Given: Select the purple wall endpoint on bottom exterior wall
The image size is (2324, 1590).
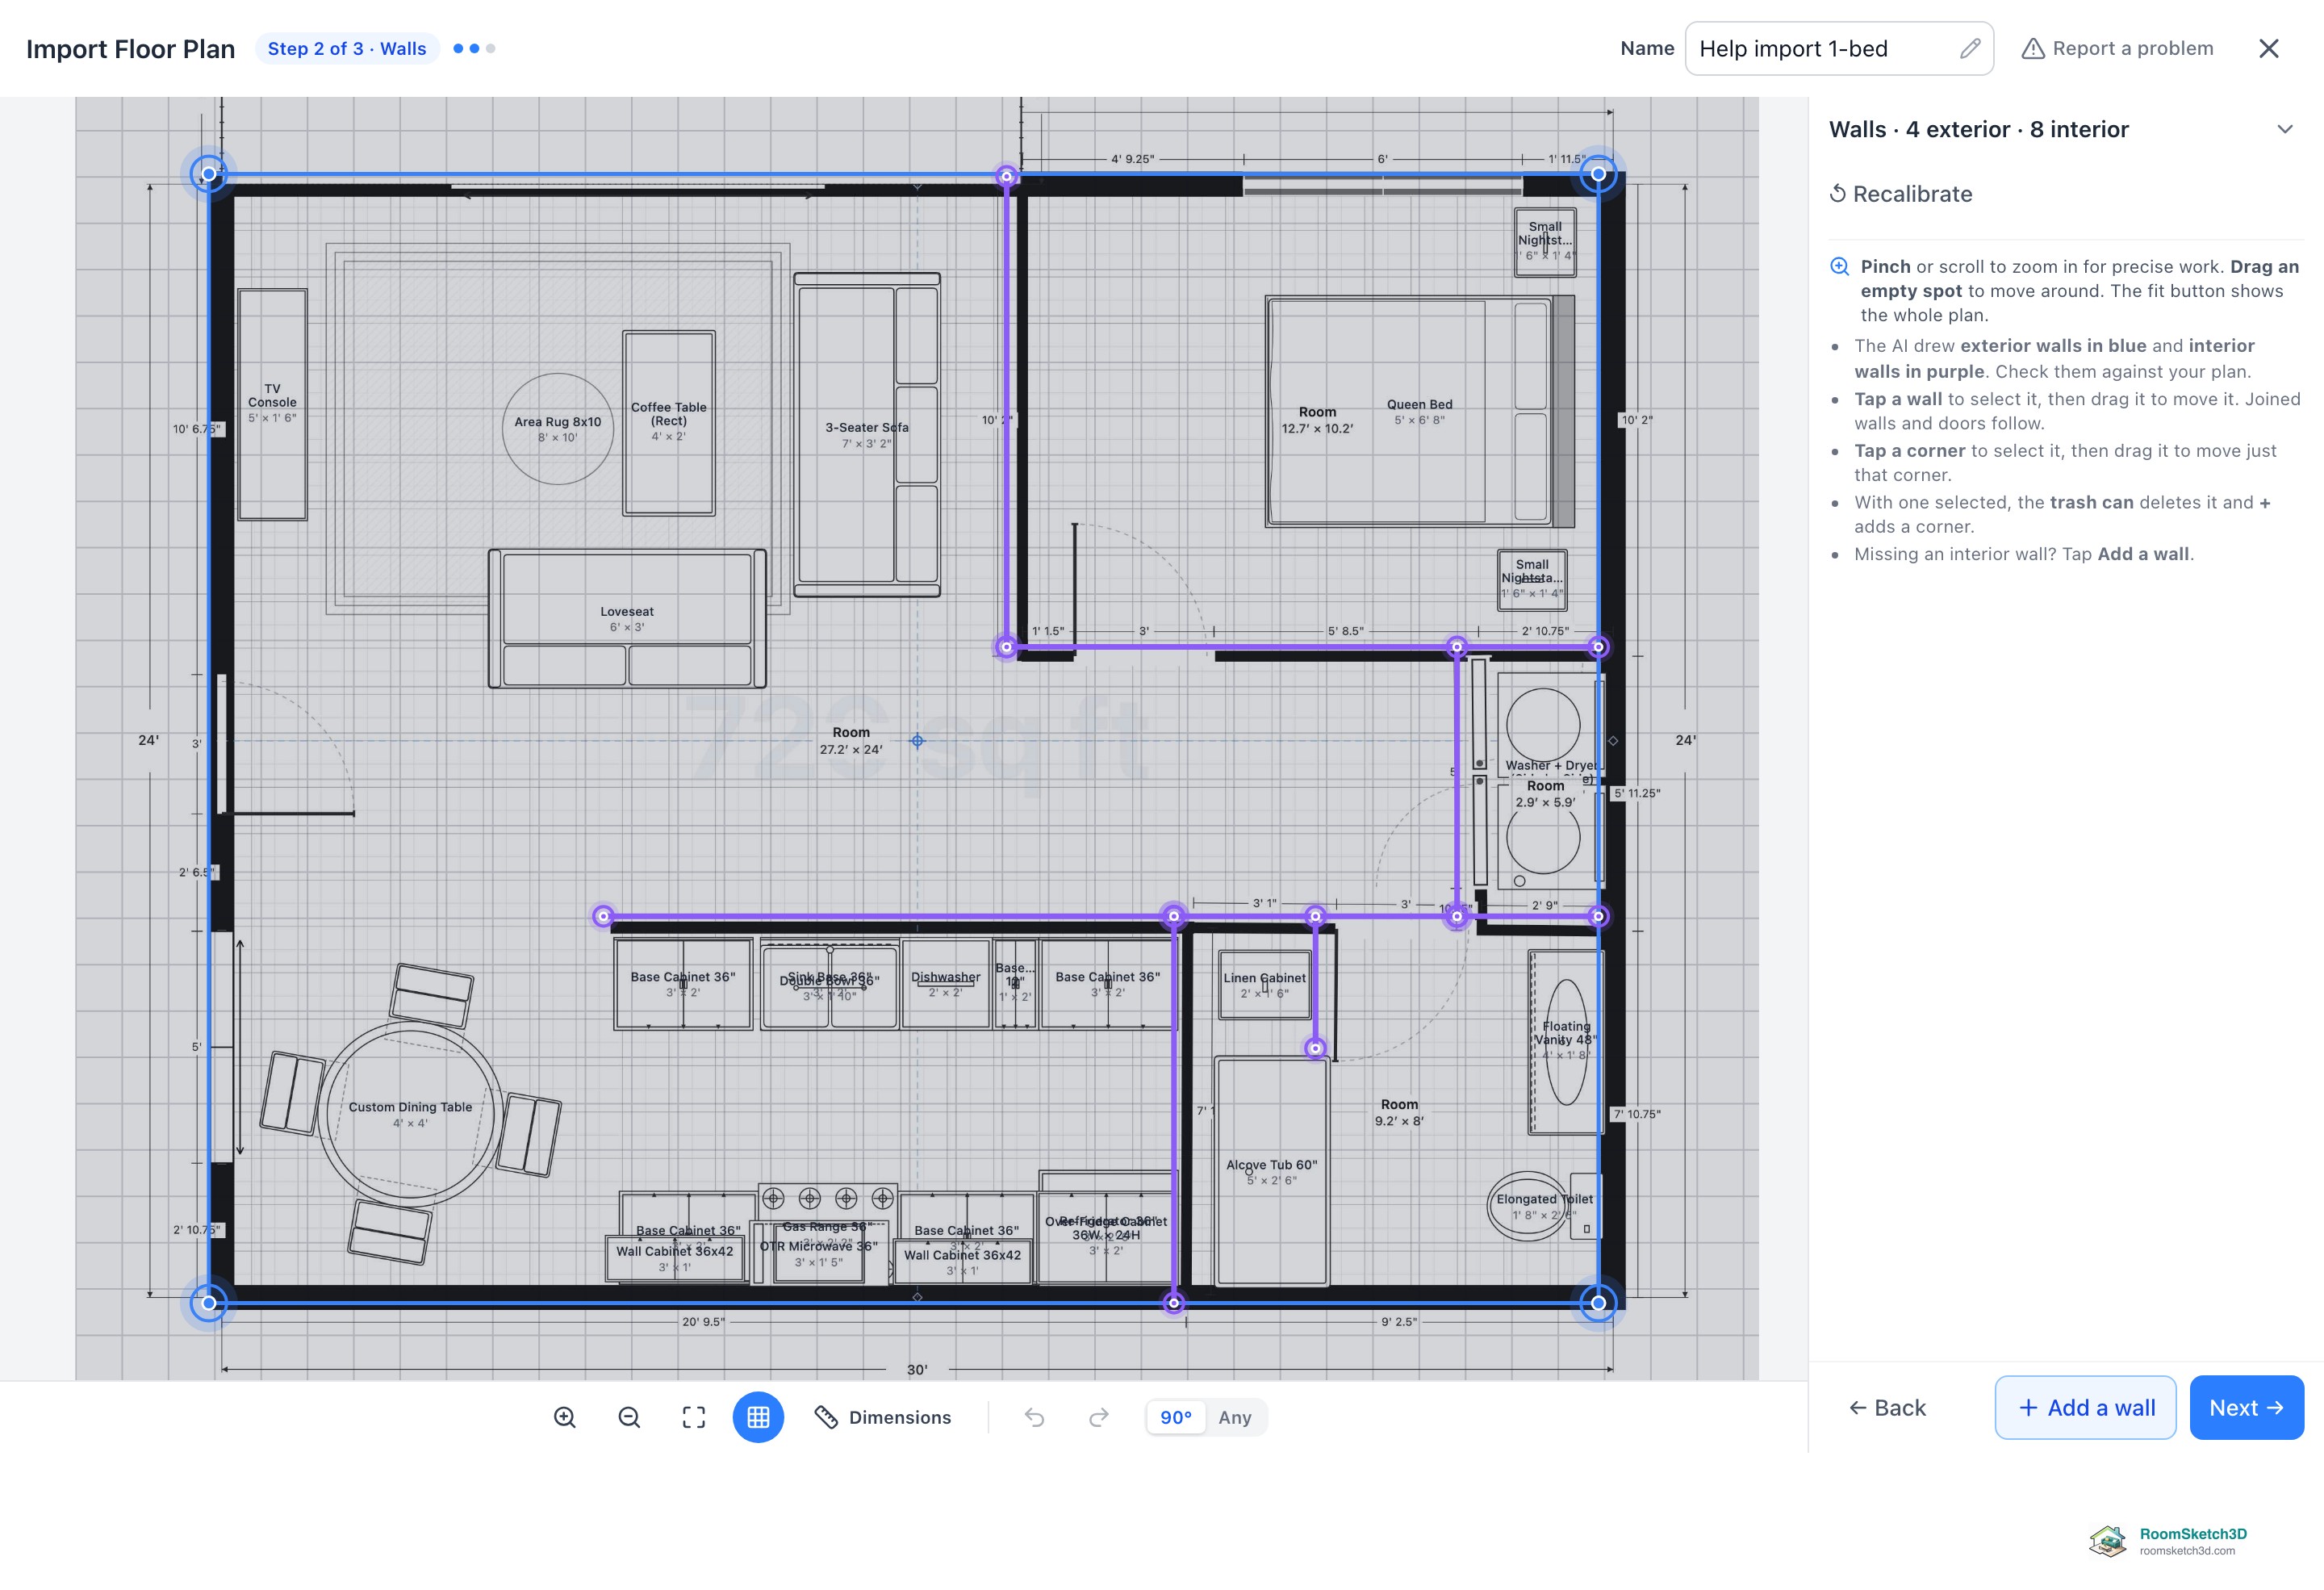Looking at the screenshot, I should click(1173, 1302).
